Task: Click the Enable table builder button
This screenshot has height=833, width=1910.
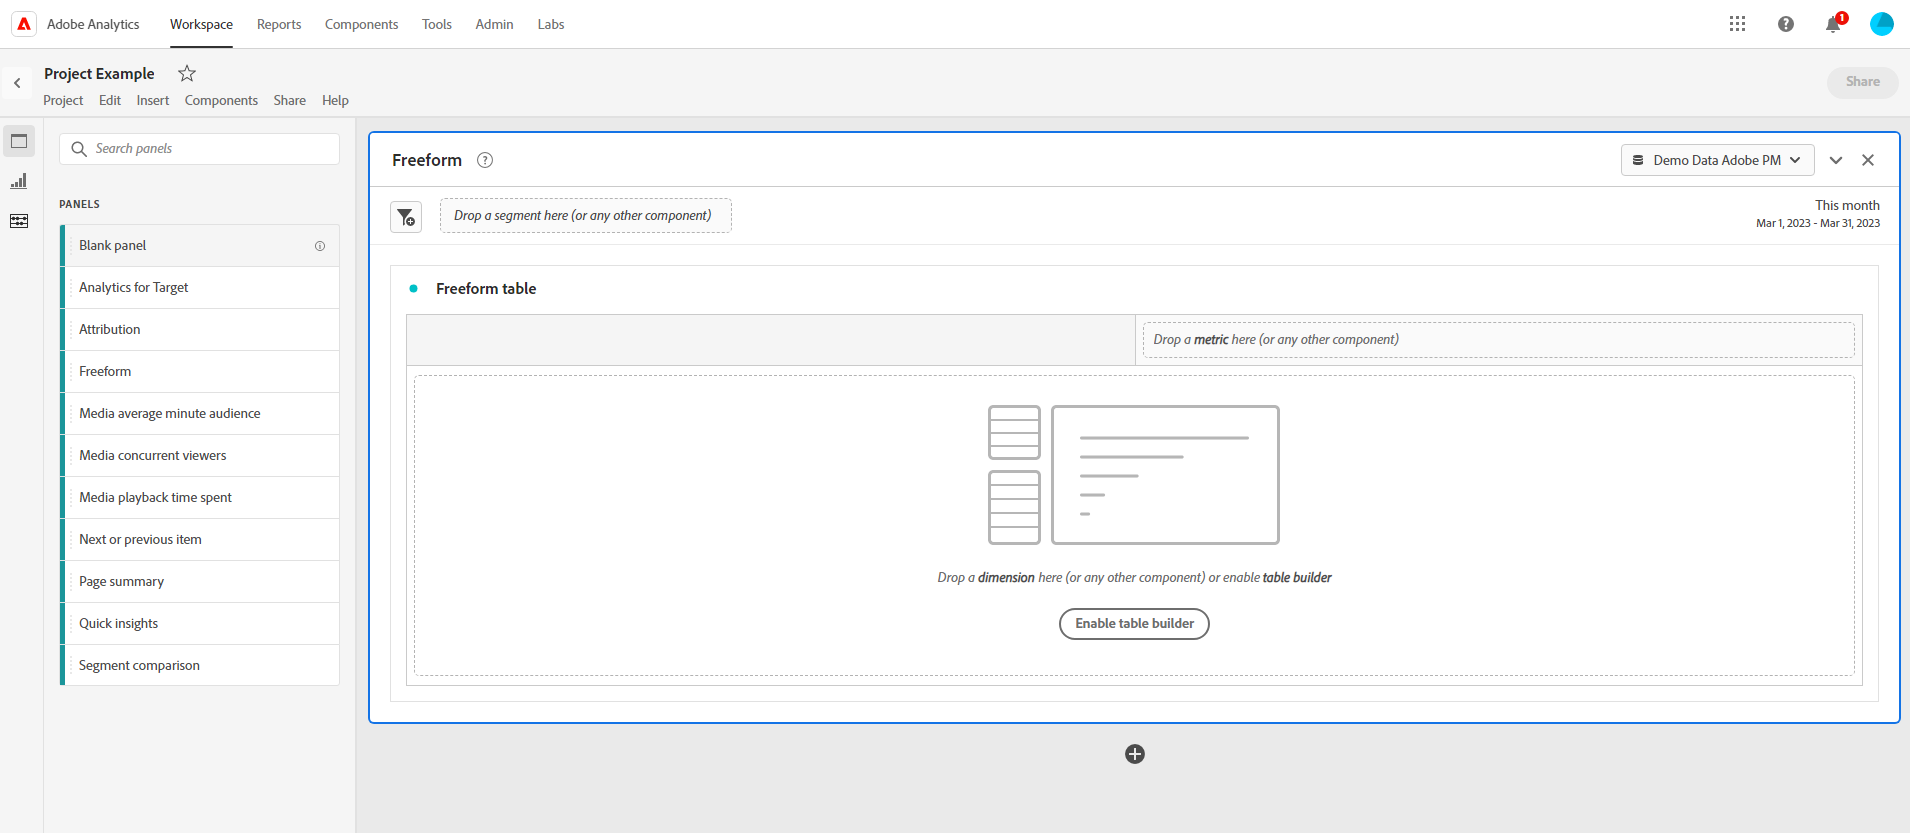Action: pos(1134,624)
